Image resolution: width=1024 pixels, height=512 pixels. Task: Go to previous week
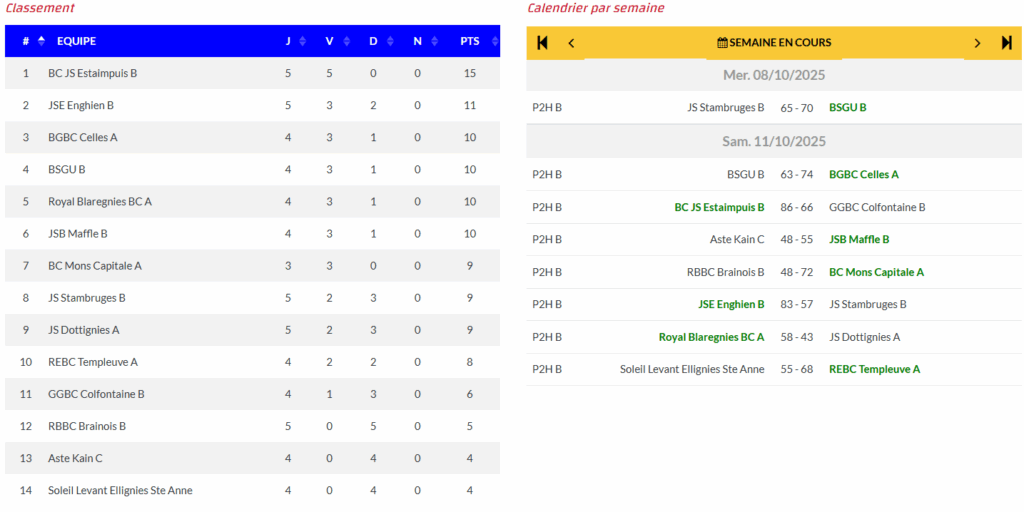pos(571,43)
